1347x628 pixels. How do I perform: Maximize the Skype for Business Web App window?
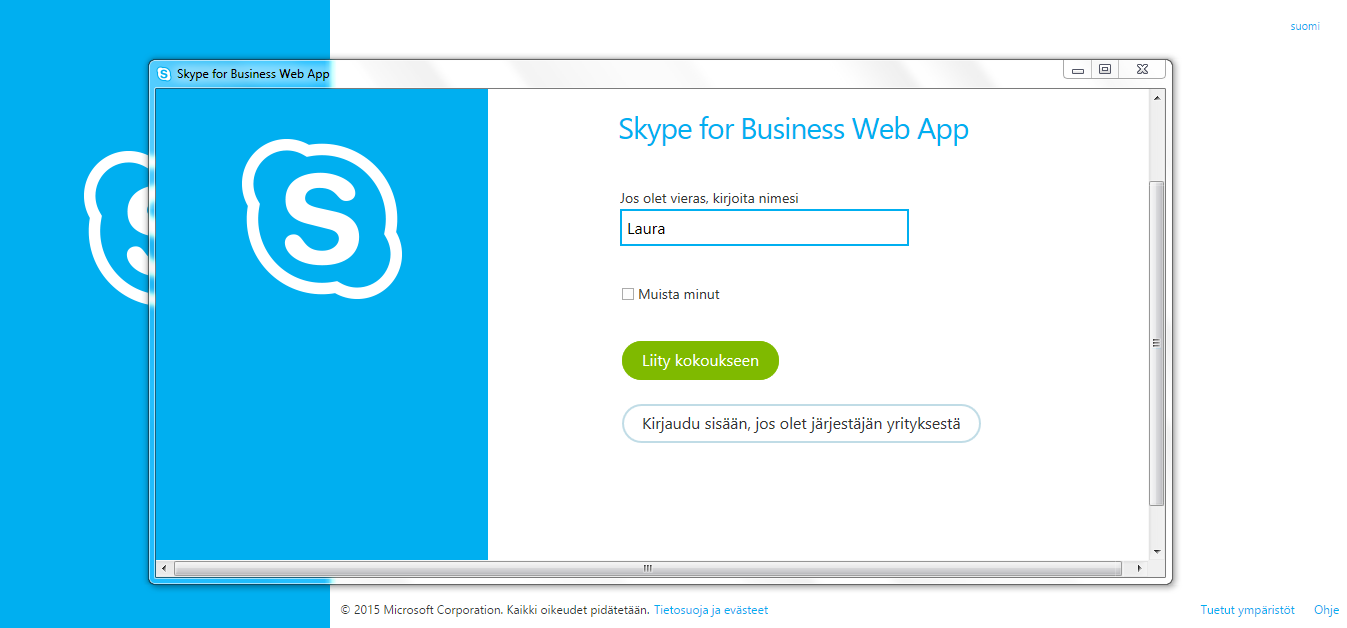(x=1105, y=70)
